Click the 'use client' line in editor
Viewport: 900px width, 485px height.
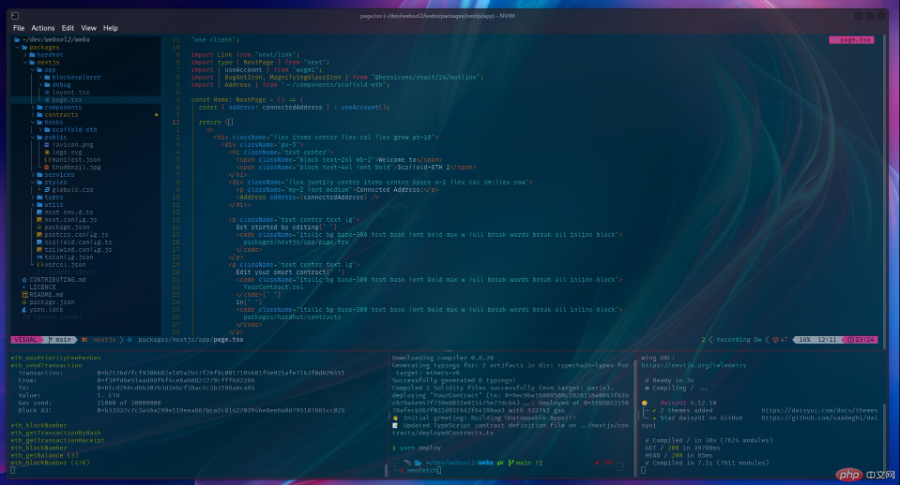[x=215, y=40]
